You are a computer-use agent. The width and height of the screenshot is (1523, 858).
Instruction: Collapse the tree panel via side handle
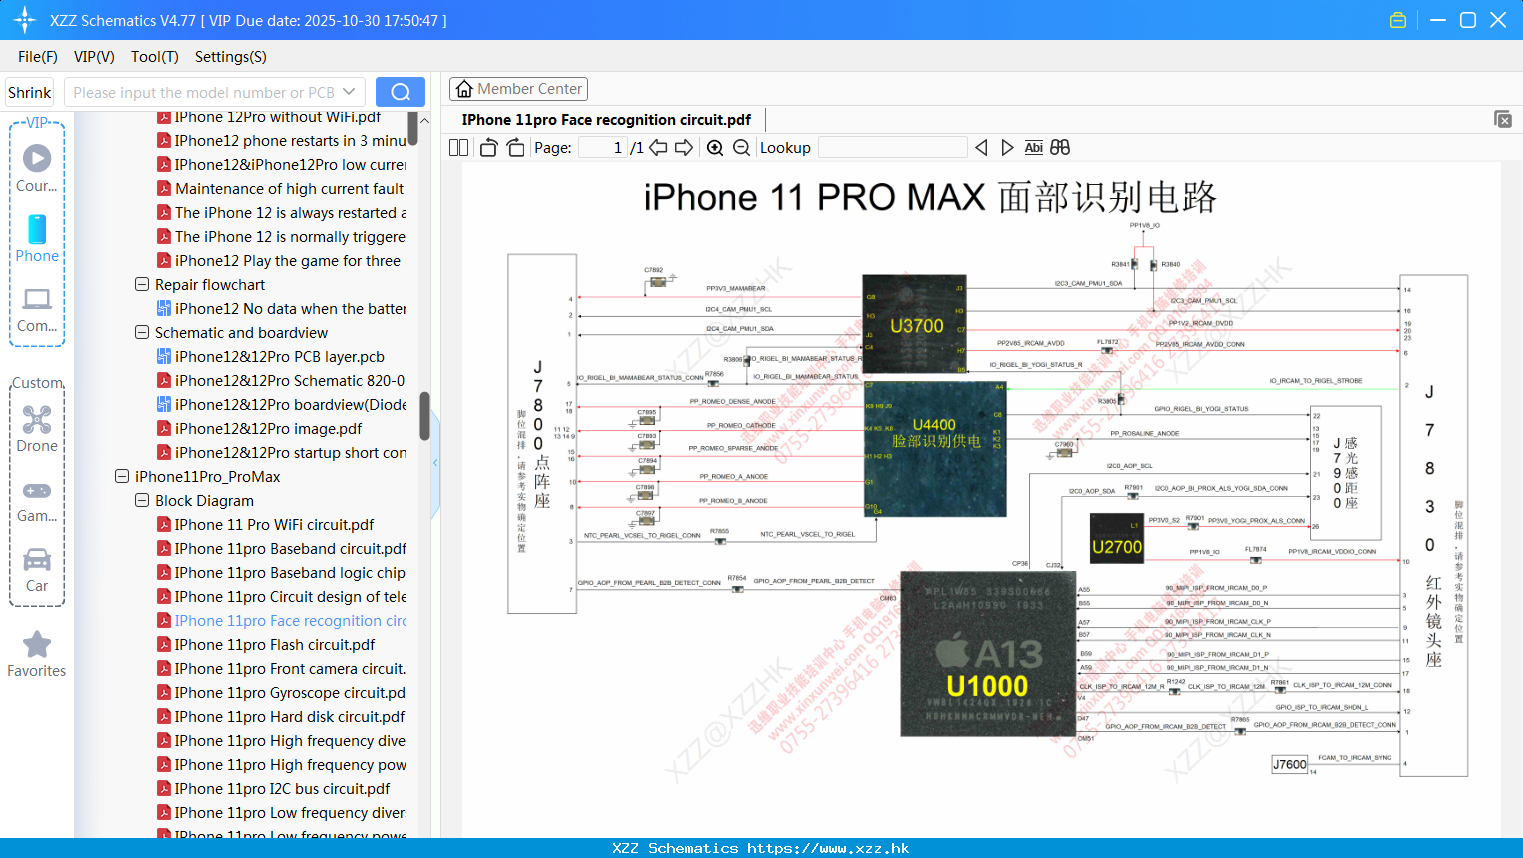[x=435, y=462]
